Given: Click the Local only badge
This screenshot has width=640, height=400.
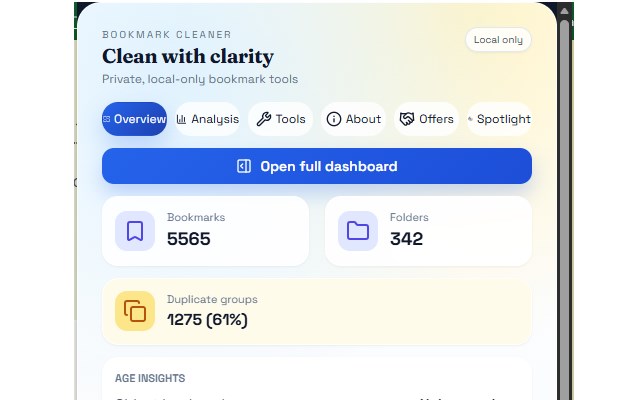Looking at the screenshot, I should click(x=498, y=40).
